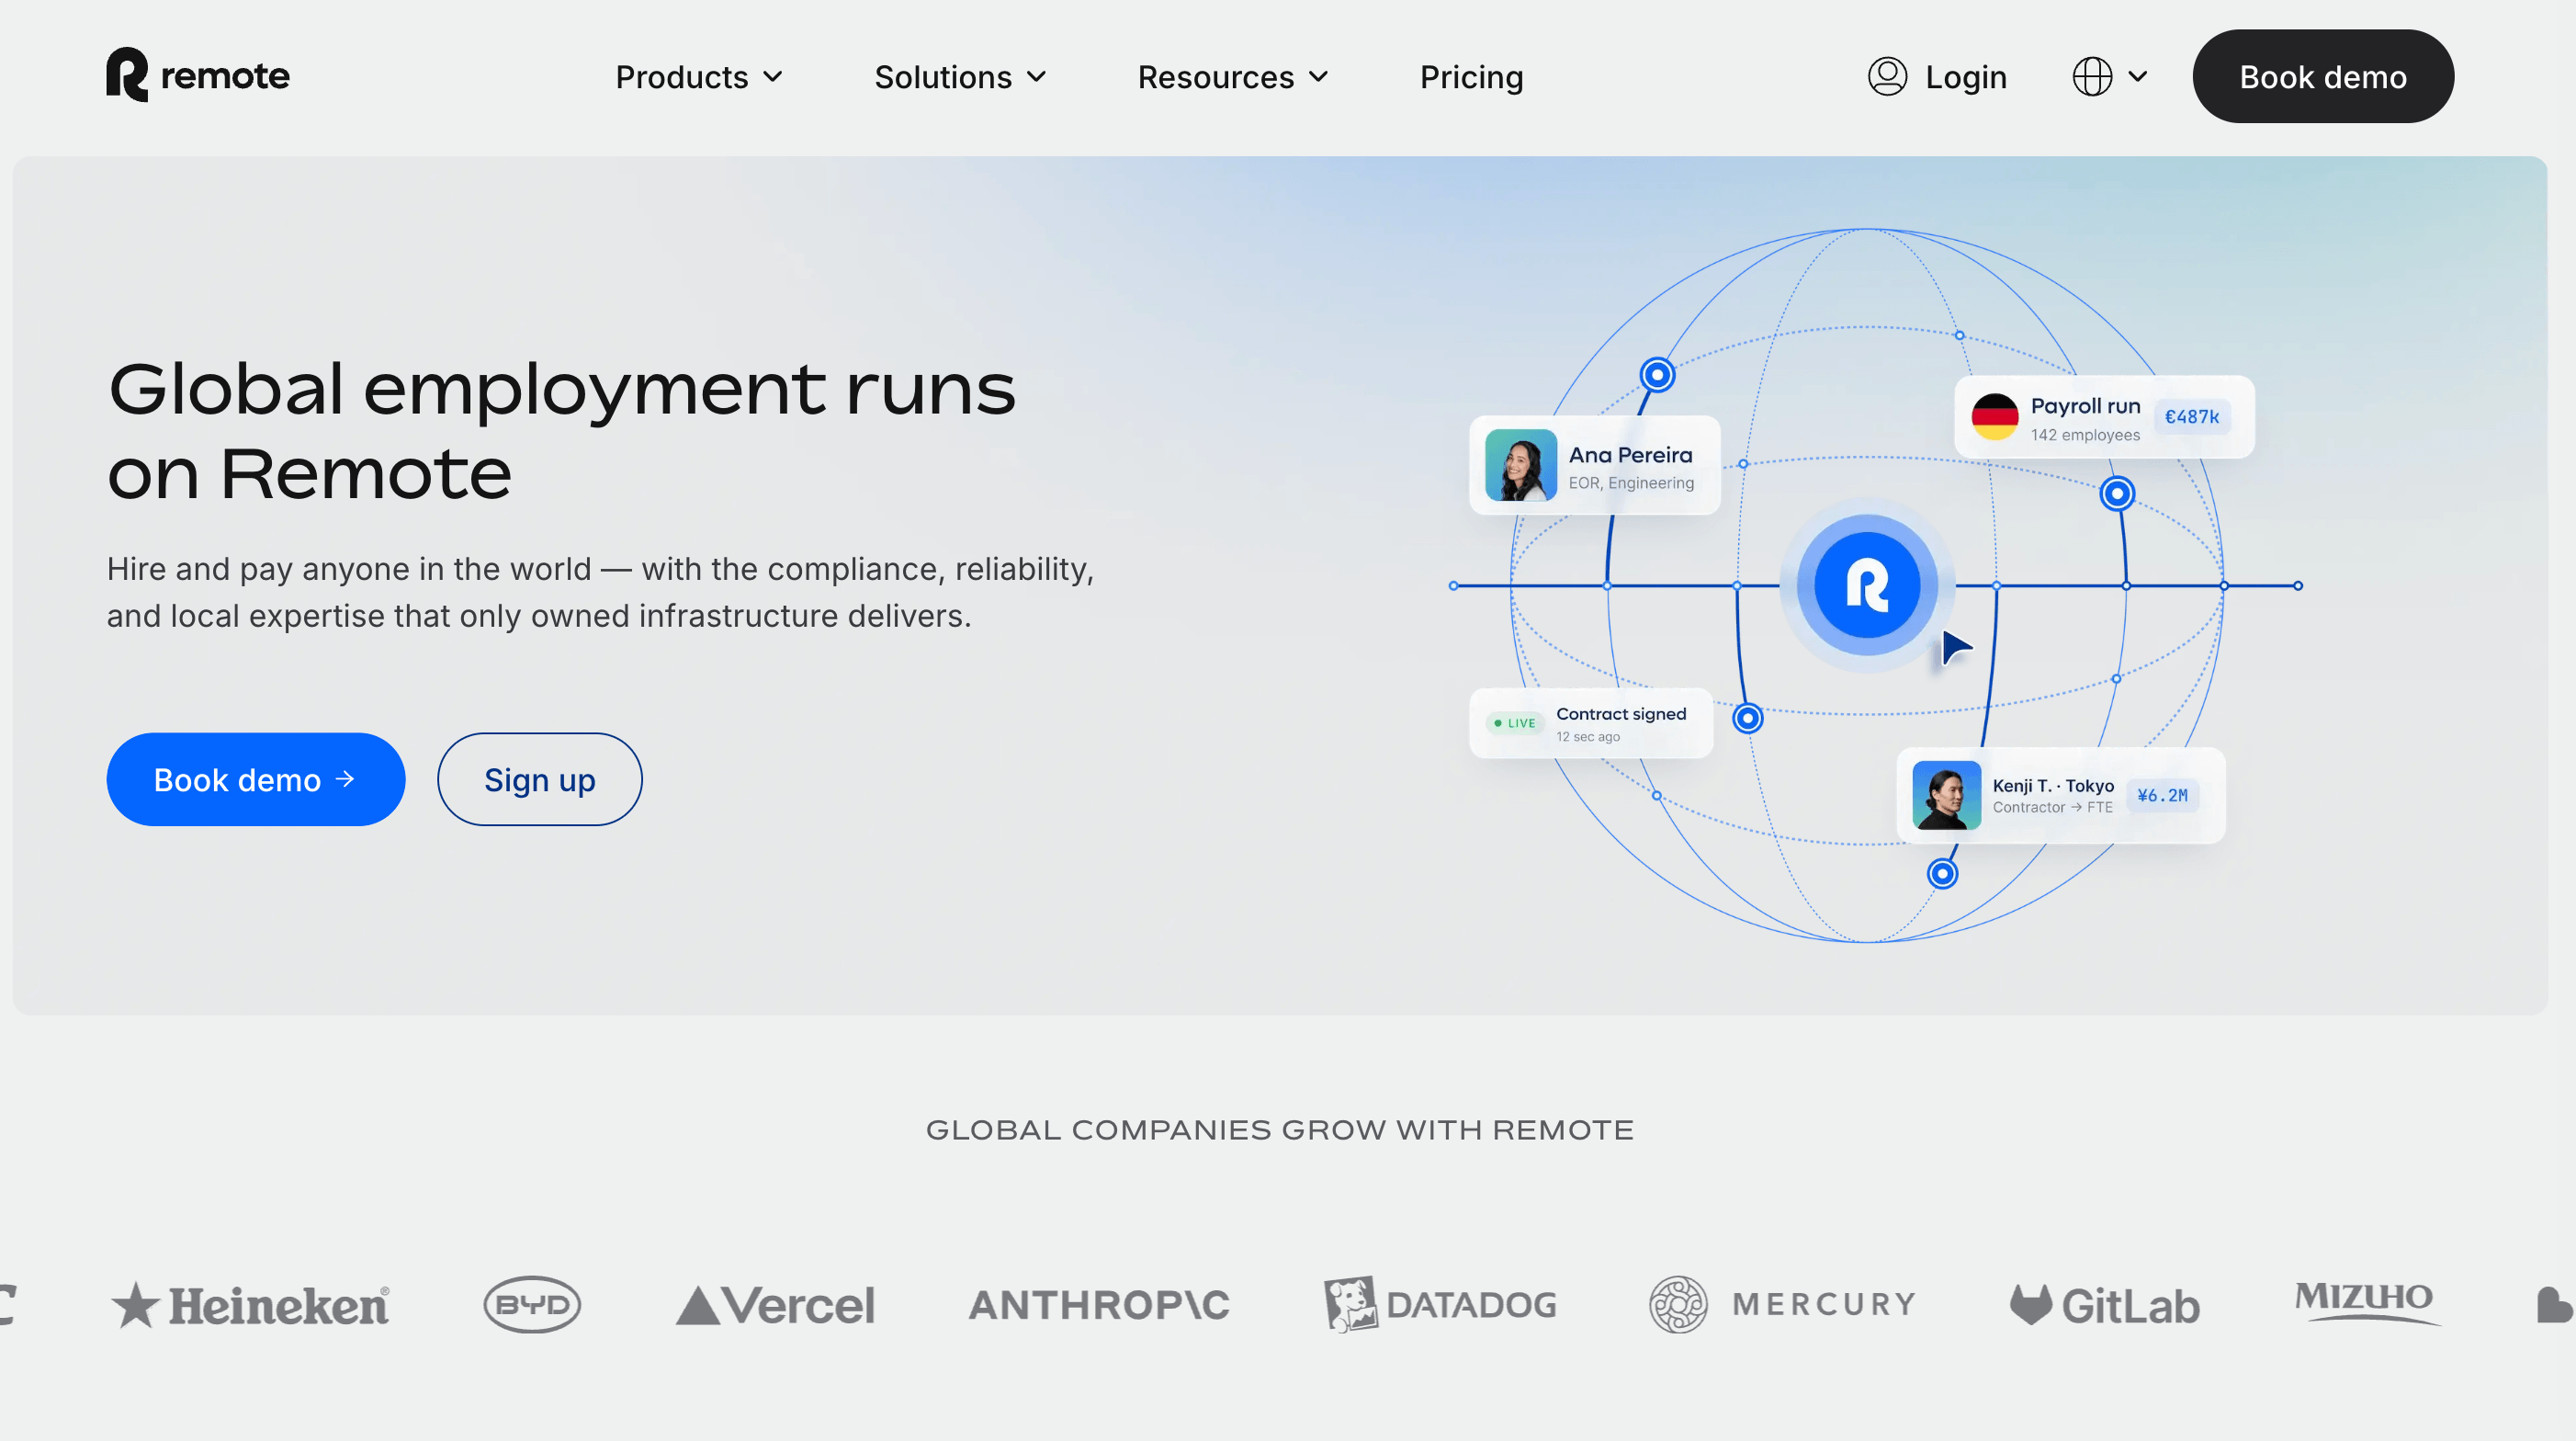
Task: Click the Remote logo in the header
Action: [x=198, y=75]
